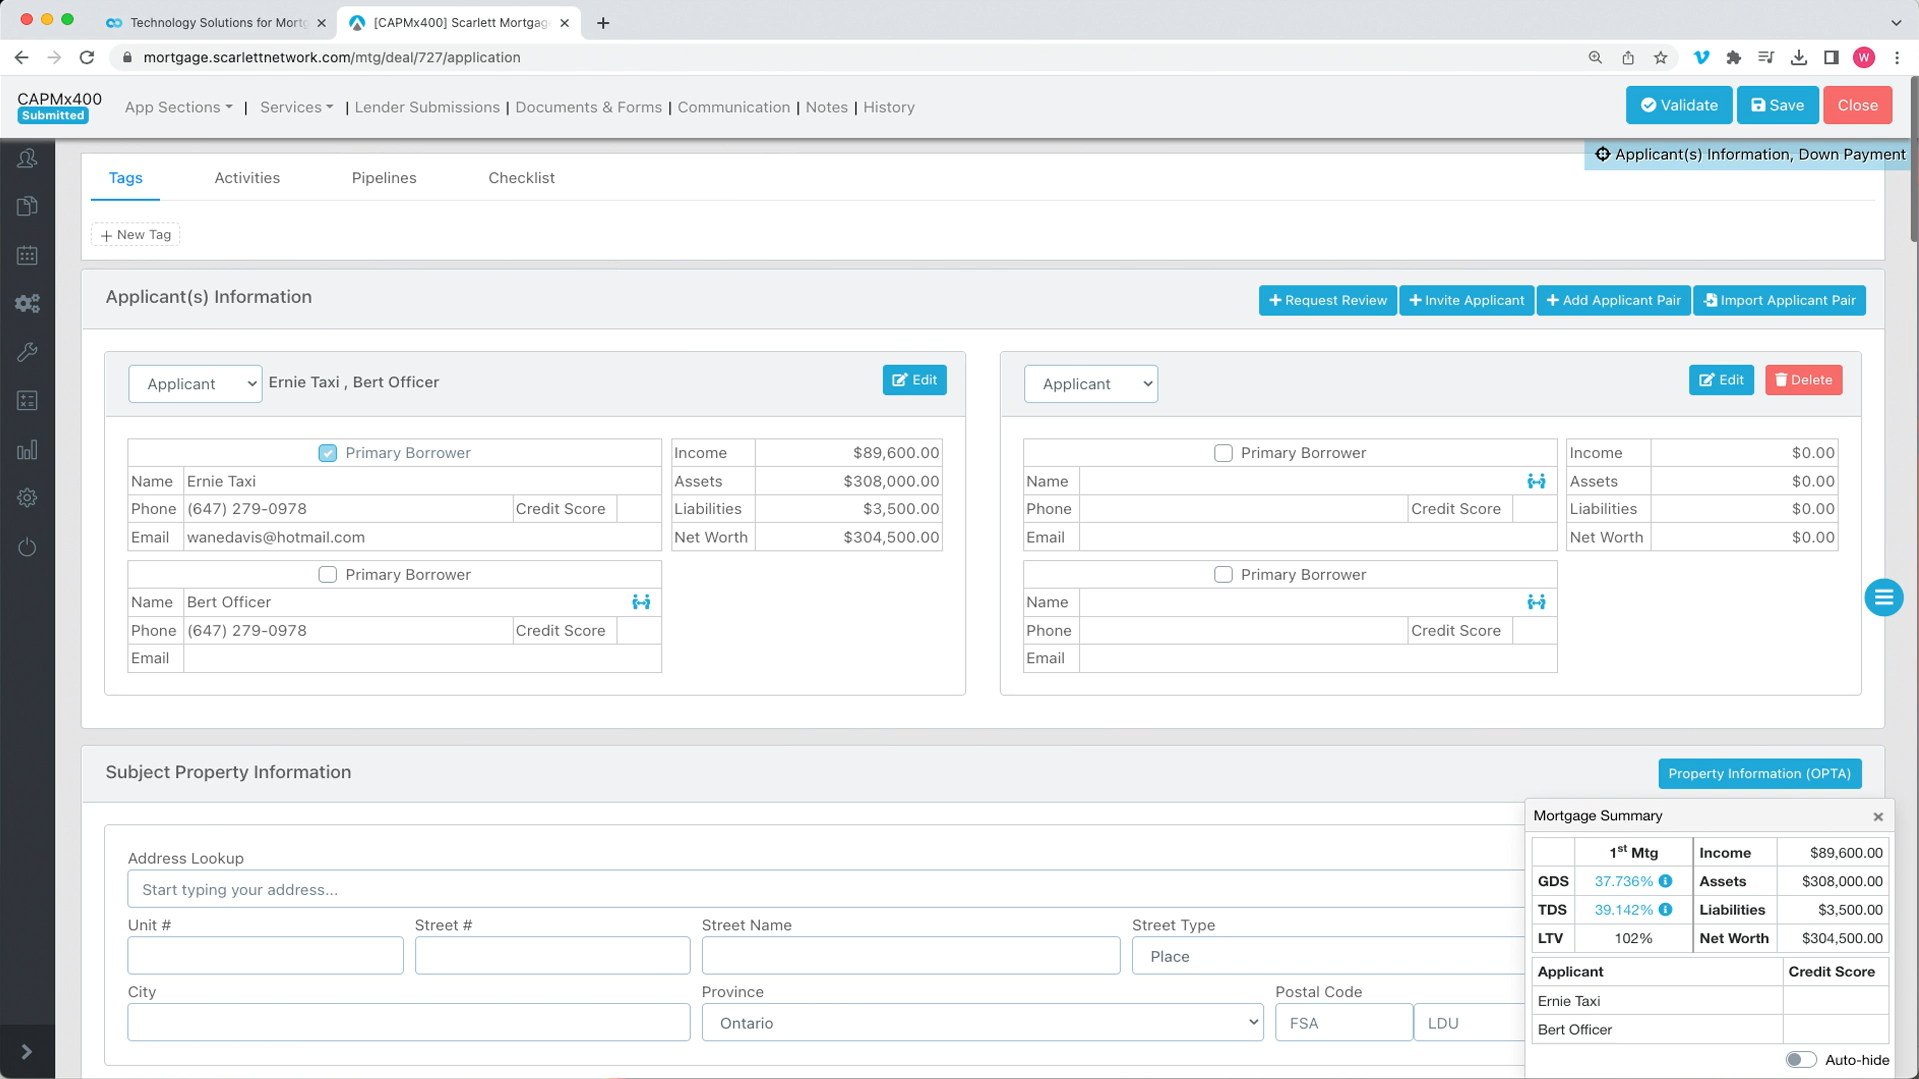Expand the left sidebar with chevron arrow
Viewport: 1919px width, 1079px height.
pos(27,1051)
